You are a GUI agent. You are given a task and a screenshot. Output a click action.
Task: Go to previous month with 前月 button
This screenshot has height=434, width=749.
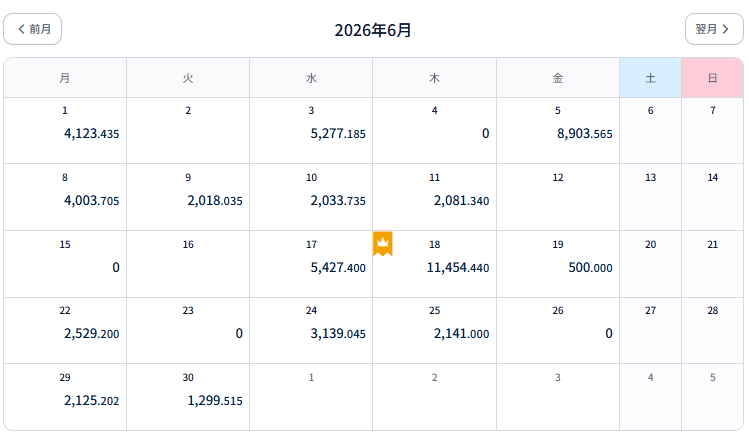32,29
